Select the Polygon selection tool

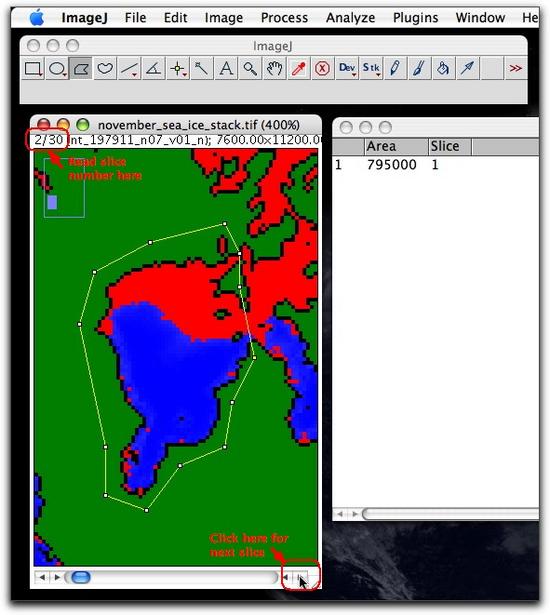pos(81,69)
